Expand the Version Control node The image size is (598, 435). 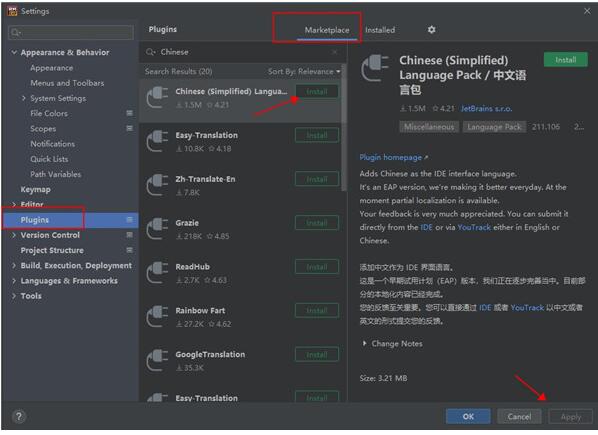[14, 235]
